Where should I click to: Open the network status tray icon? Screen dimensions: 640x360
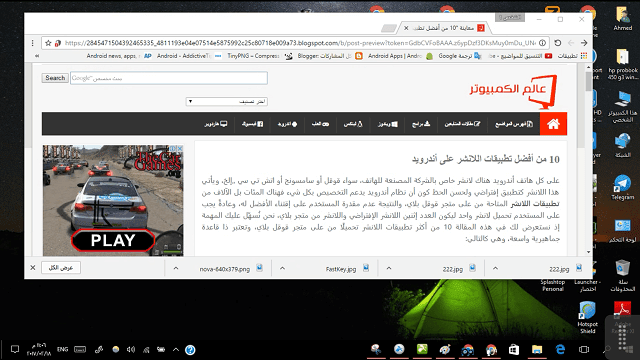click(x=146, y=349)
